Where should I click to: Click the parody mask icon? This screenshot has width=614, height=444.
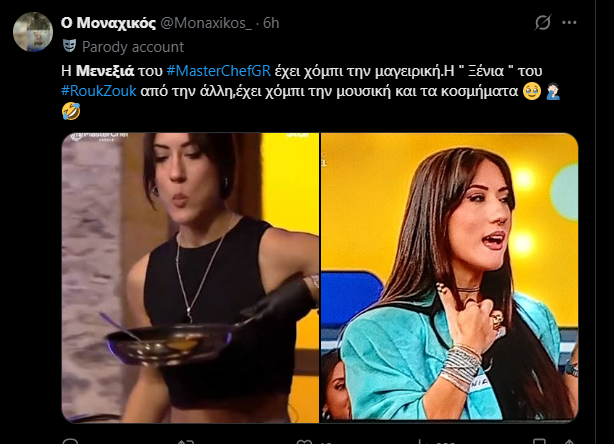click(70, 46)
